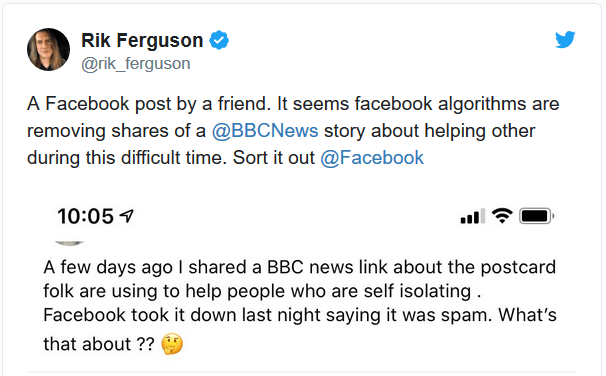Open the @BBCNews mention link
This screenshot has height=376, width=606.
pyautogui.click(x=265, y=131)
